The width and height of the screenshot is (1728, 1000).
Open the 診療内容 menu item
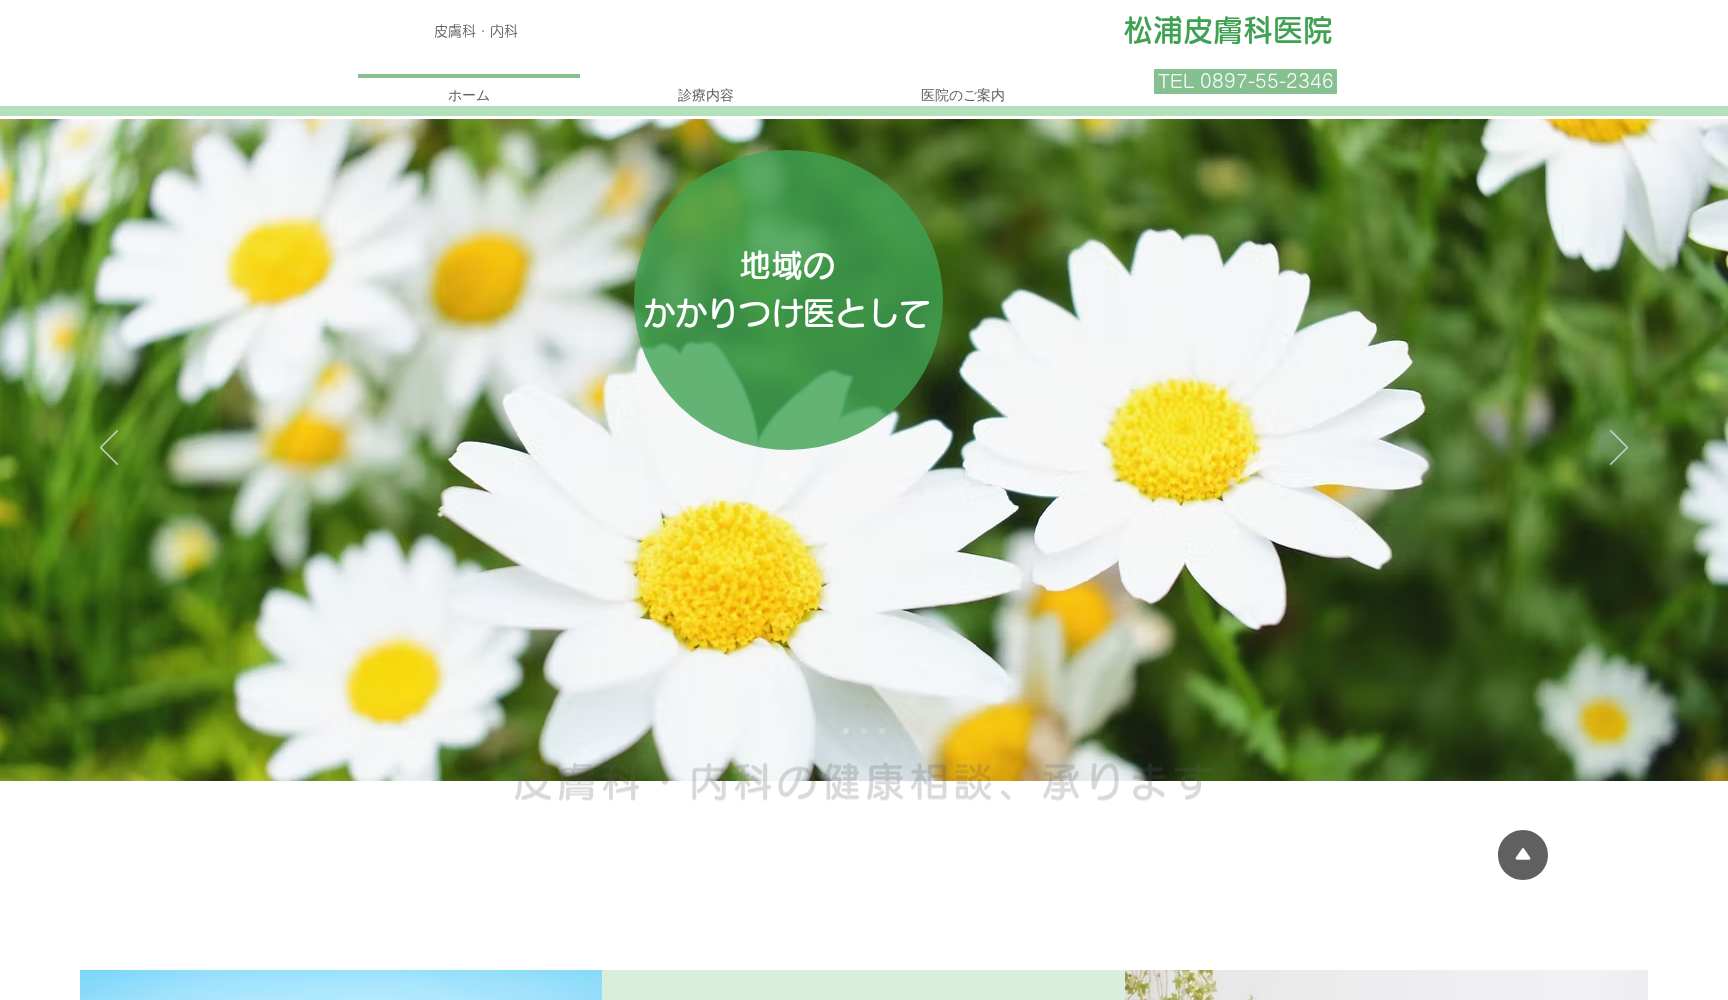point(705,95)
